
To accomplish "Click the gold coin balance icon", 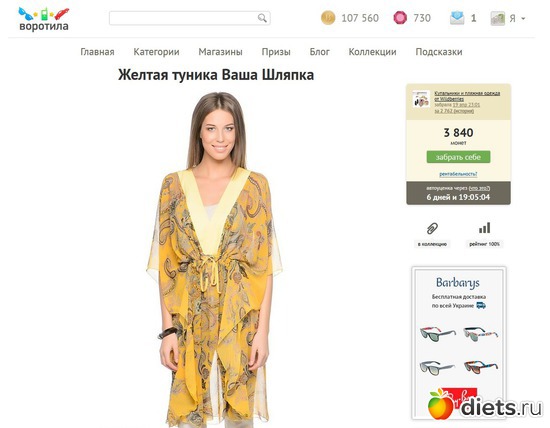I will 328,18.
